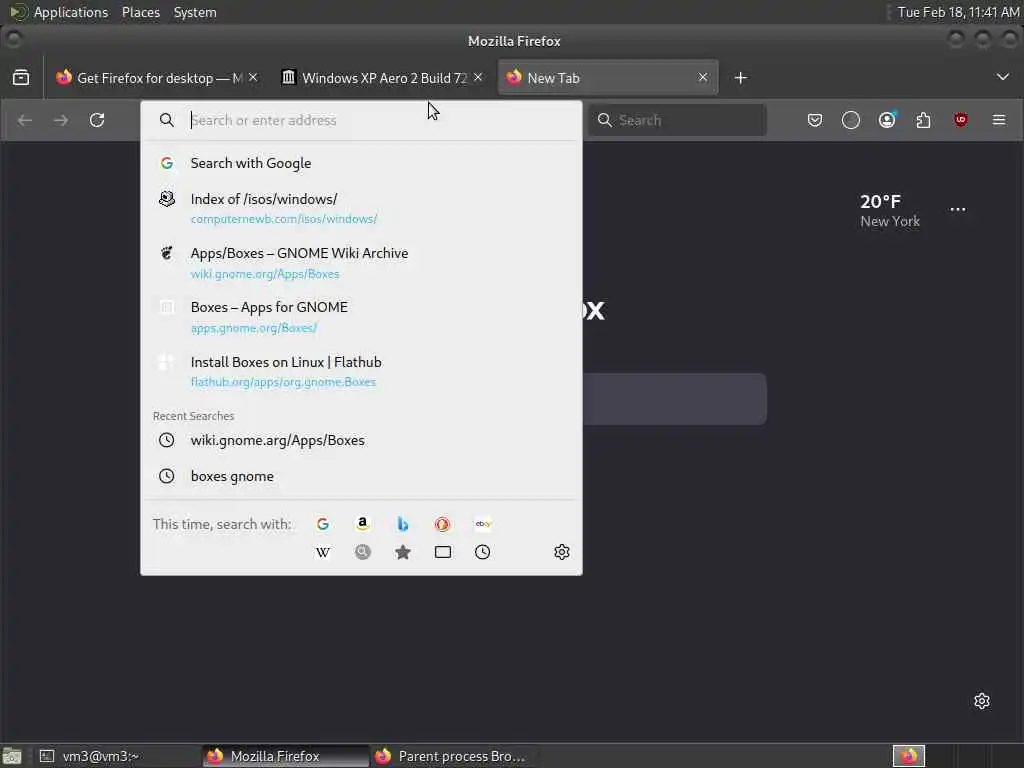Close the Get Firefox for desktop tab
The image size is (1024, 768).
253,77
